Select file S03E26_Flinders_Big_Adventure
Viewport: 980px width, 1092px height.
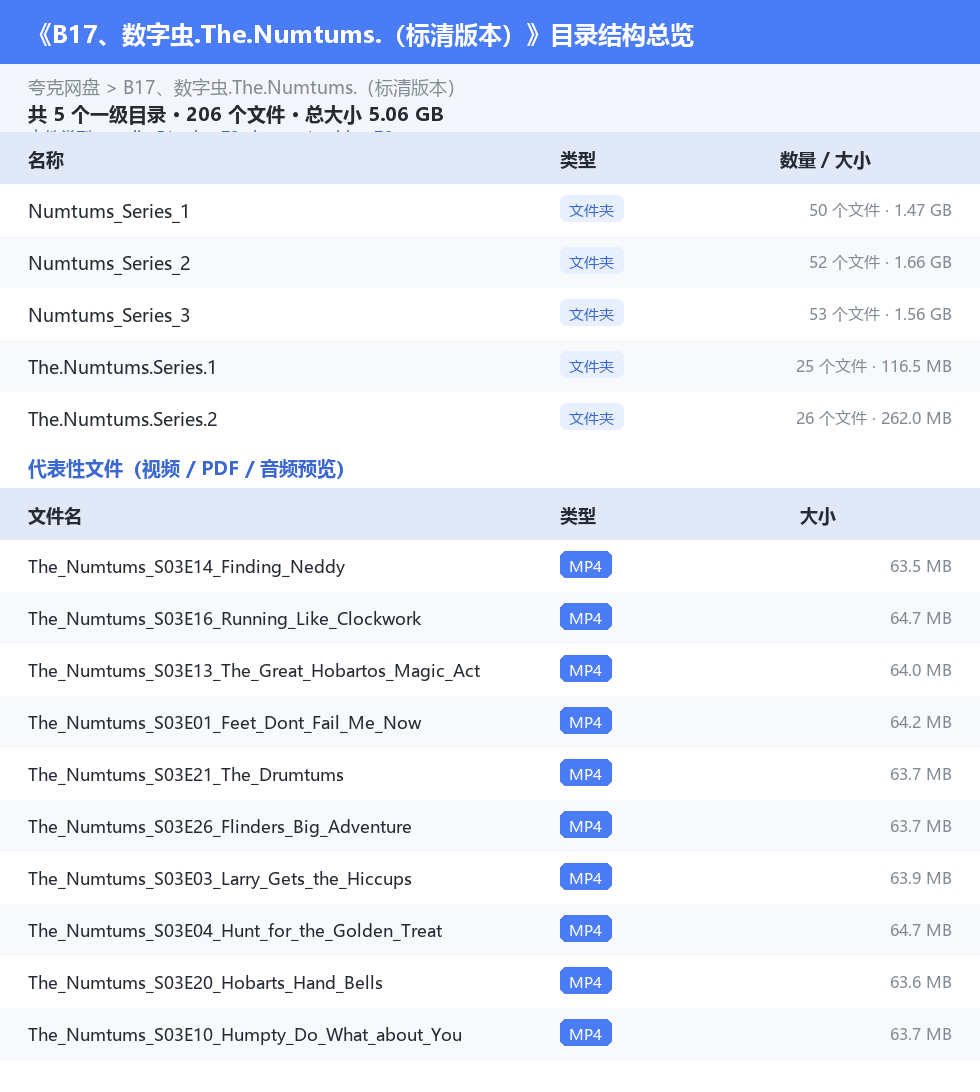219,827
